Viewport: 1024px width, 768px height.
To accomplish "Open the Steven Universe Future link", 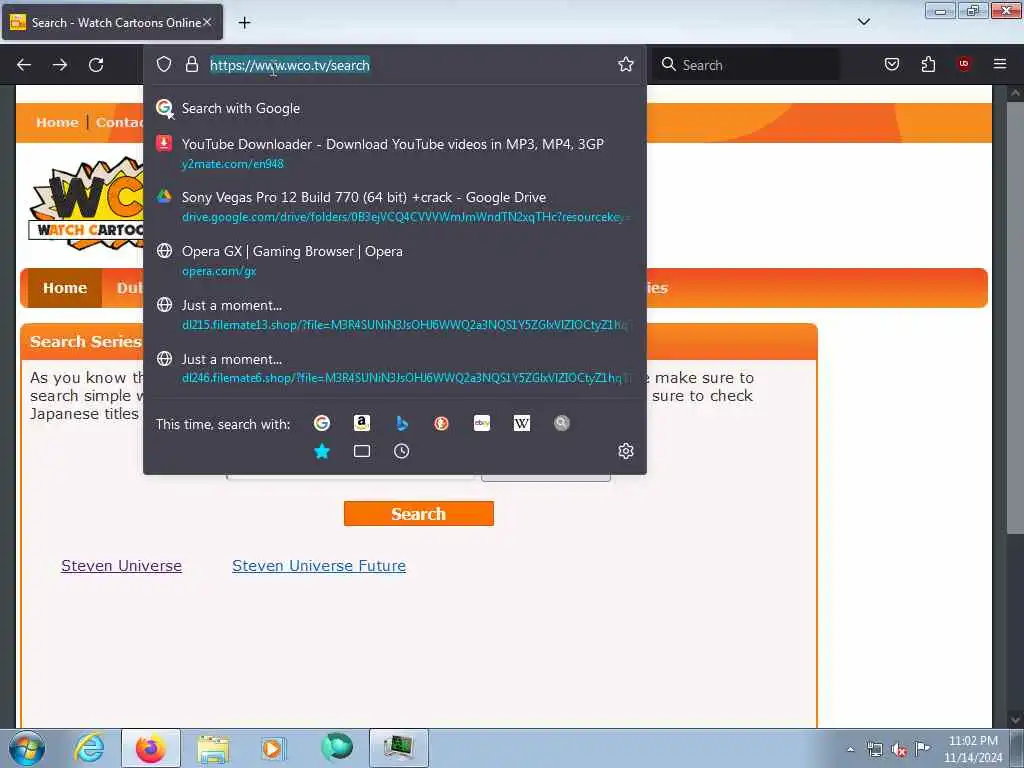I will click(x=319, y=566).
